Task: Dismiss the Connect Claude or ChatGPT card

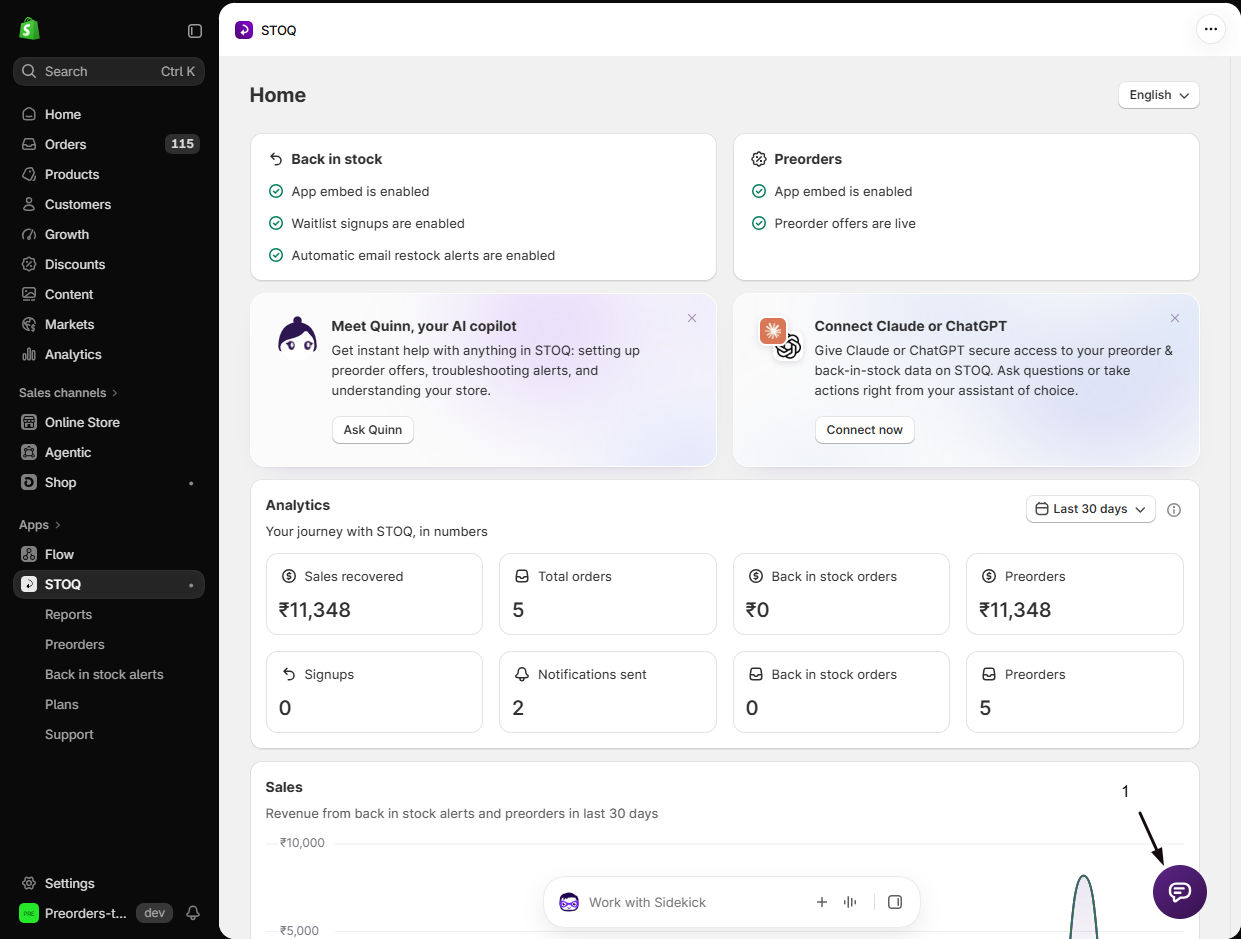Action: pos(1175,318)
